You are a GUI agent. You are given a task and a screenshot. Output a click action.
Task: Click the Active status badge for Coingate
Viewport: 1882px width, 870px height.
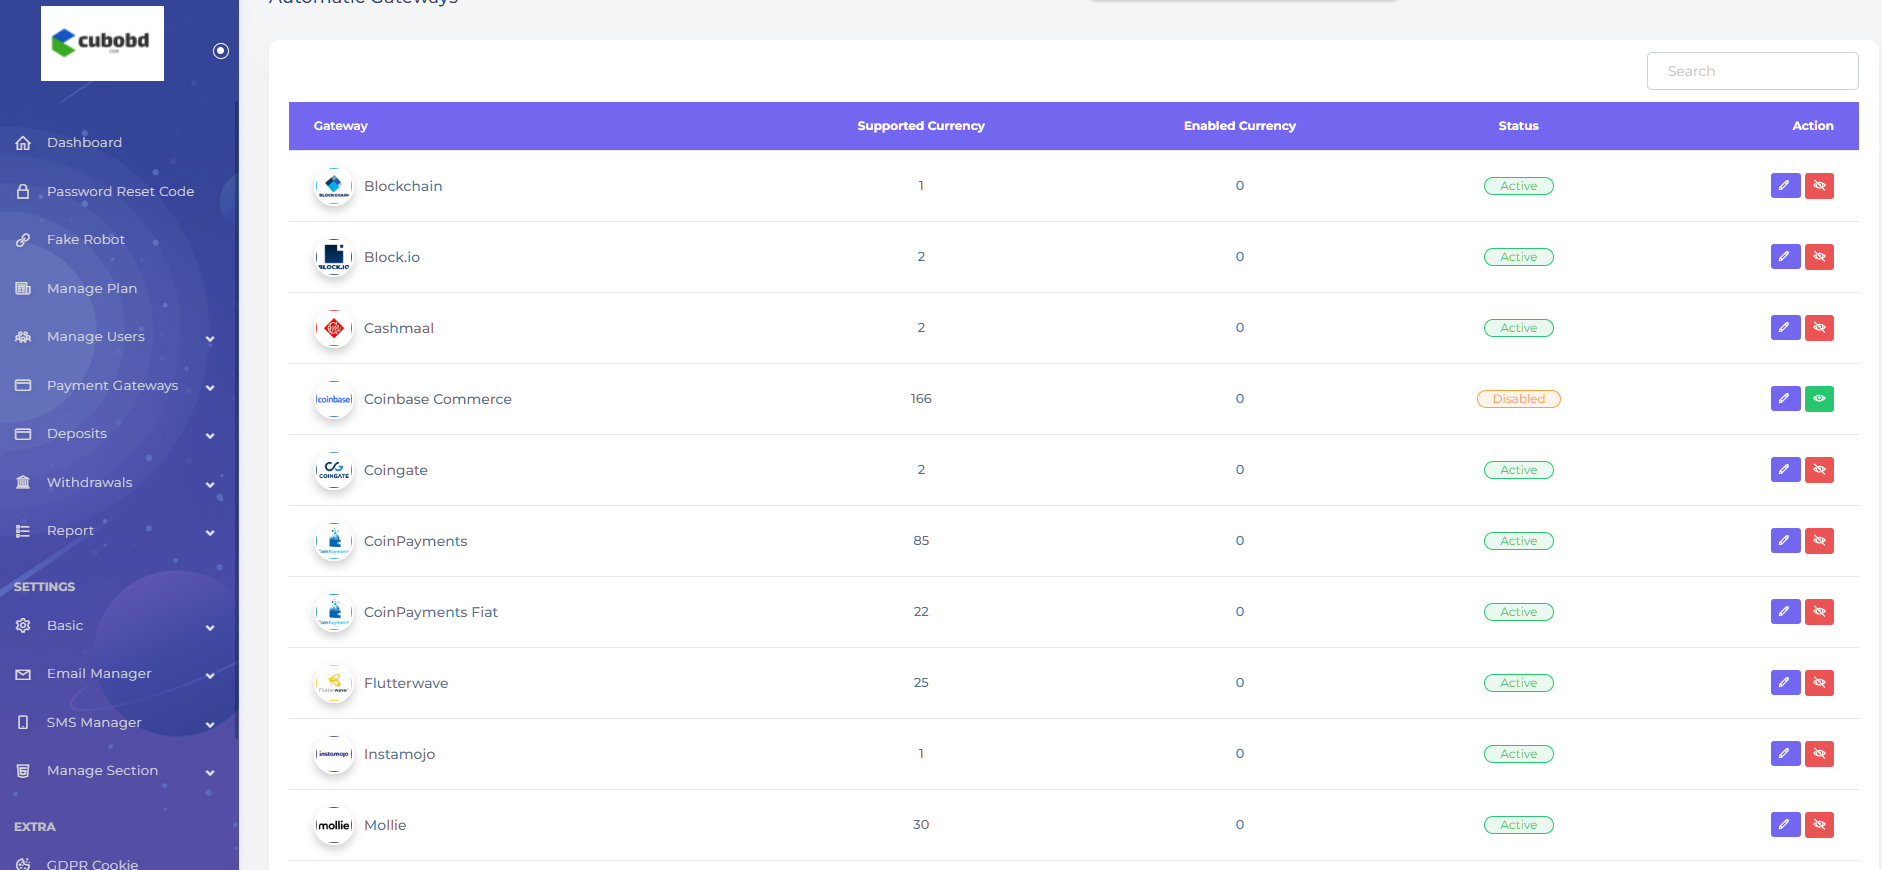[x=1518, y=470]
